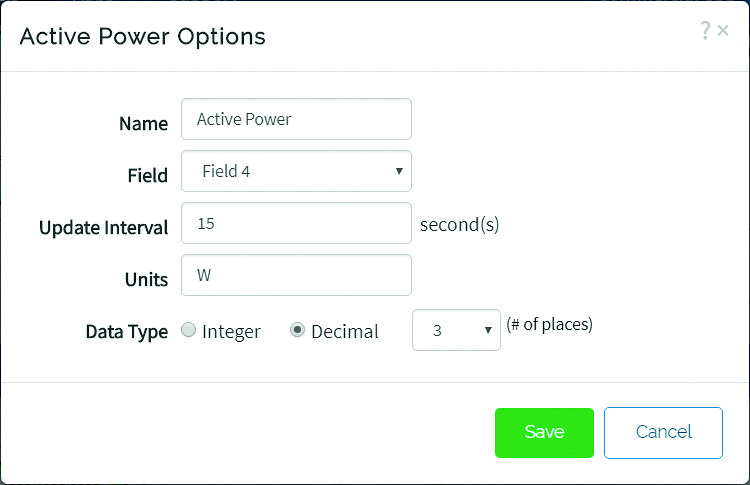
Task: Click the Integer label text
Action: point(231,332)
